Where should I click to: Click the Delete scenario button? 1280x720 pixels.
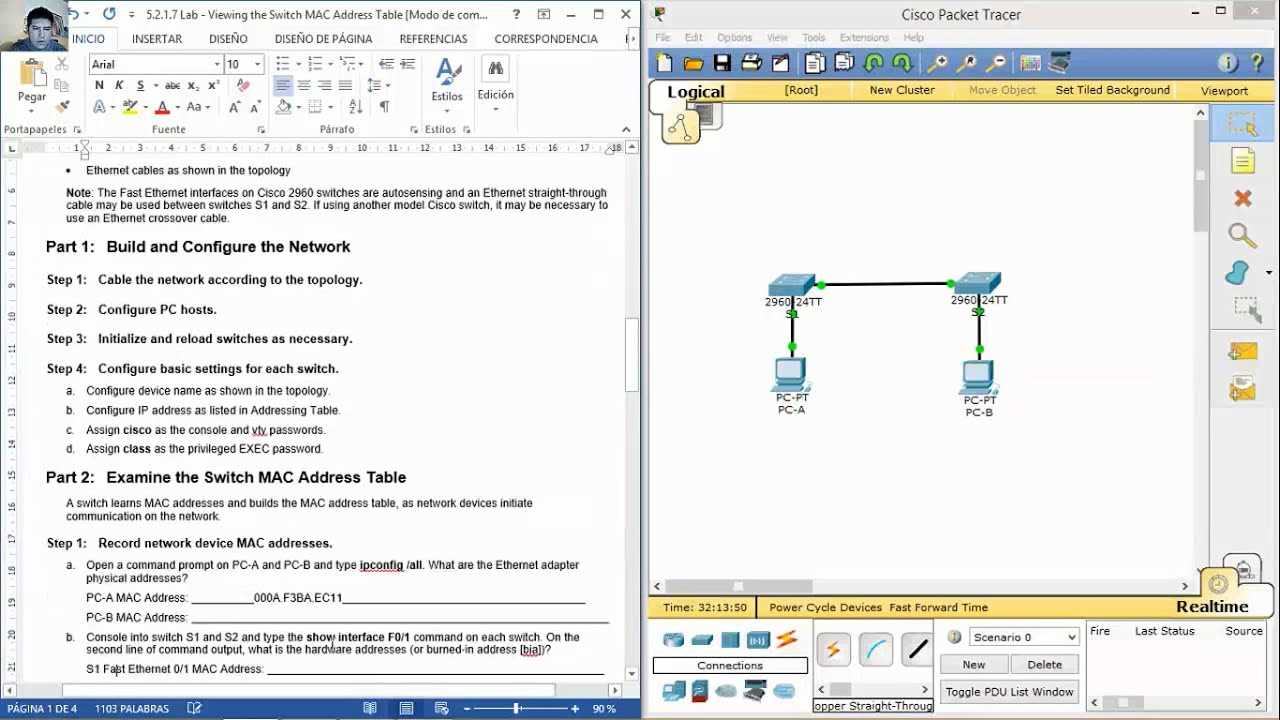(1044, 664)
